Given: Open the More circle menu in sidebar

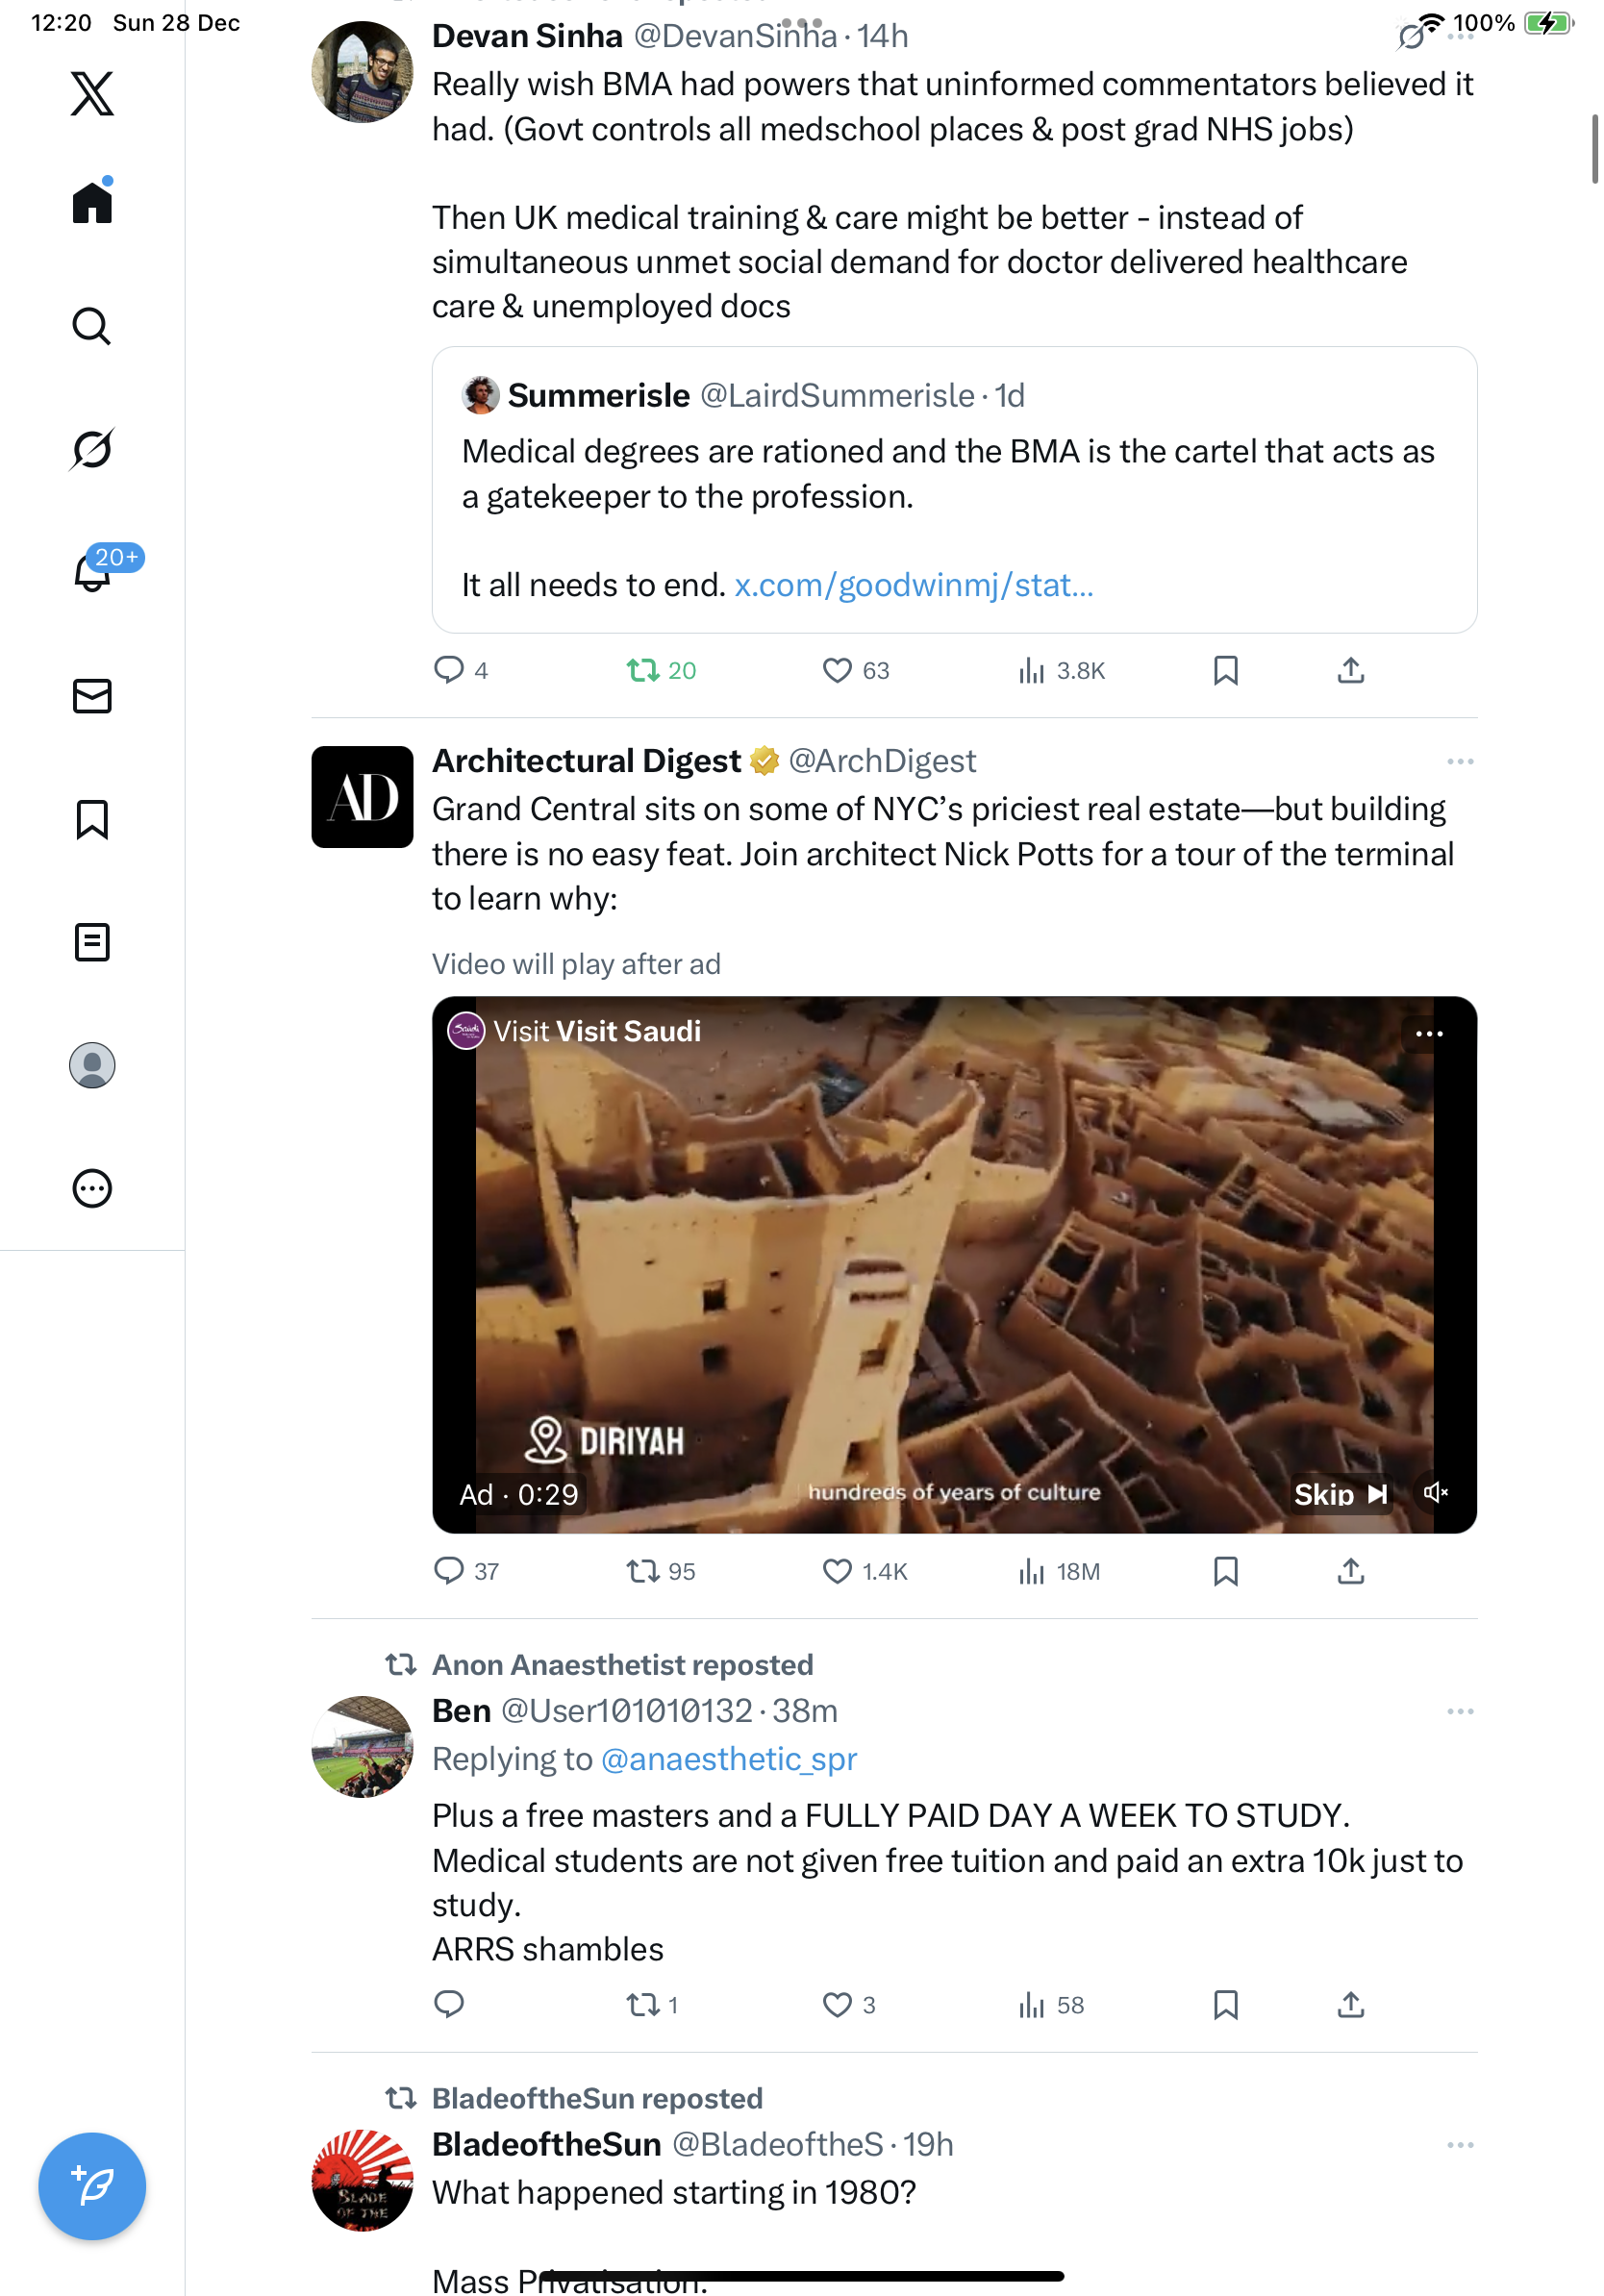Looking at the screenshot, I should click(x=91, y=1188).
